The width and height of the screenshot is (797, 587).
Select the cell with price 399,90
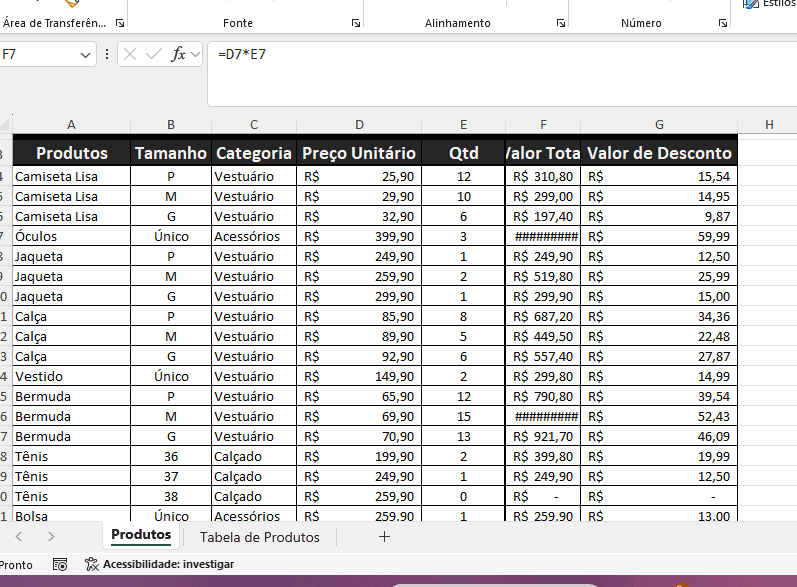359,236
